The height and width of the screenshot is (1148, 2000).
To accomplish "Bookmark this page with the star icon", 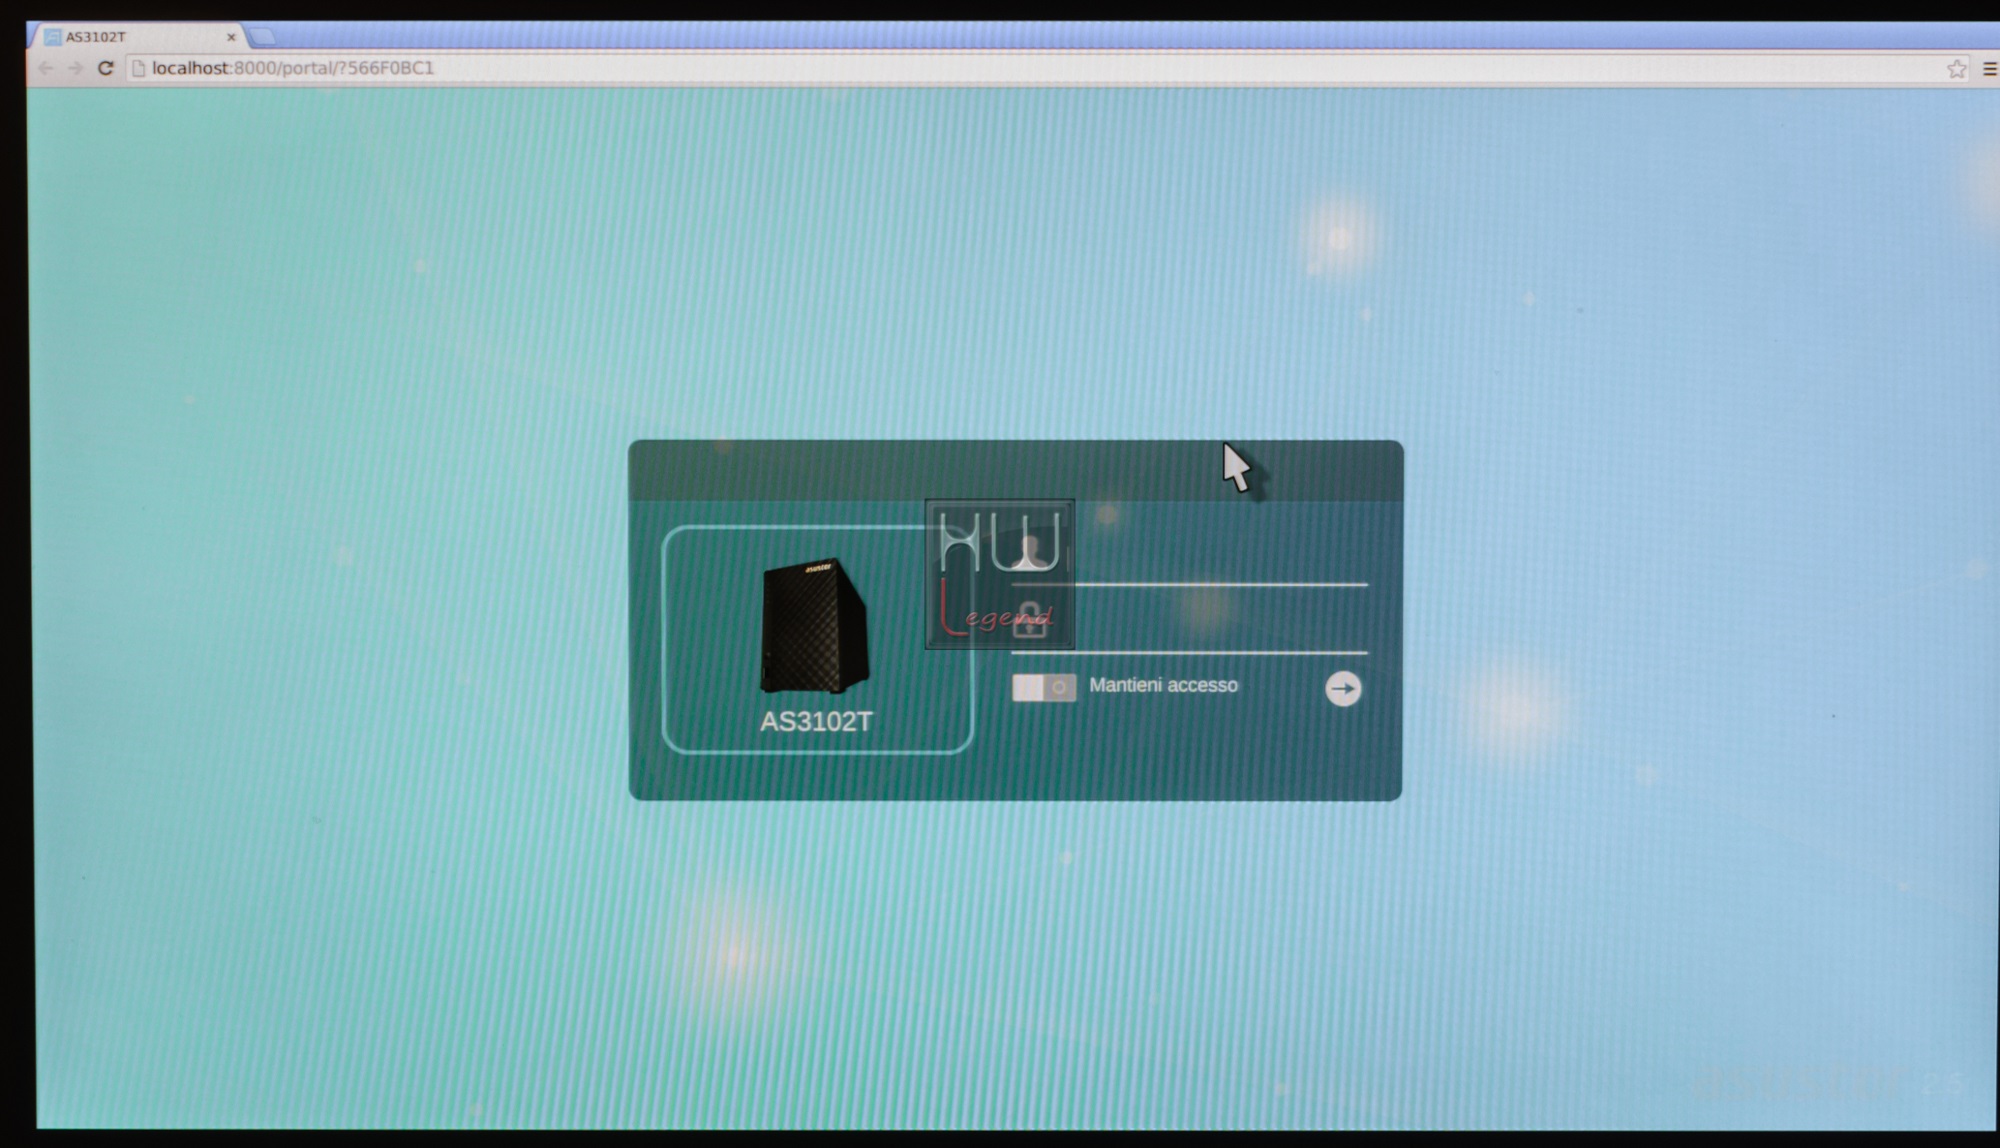I will [x=1957, y=68].
